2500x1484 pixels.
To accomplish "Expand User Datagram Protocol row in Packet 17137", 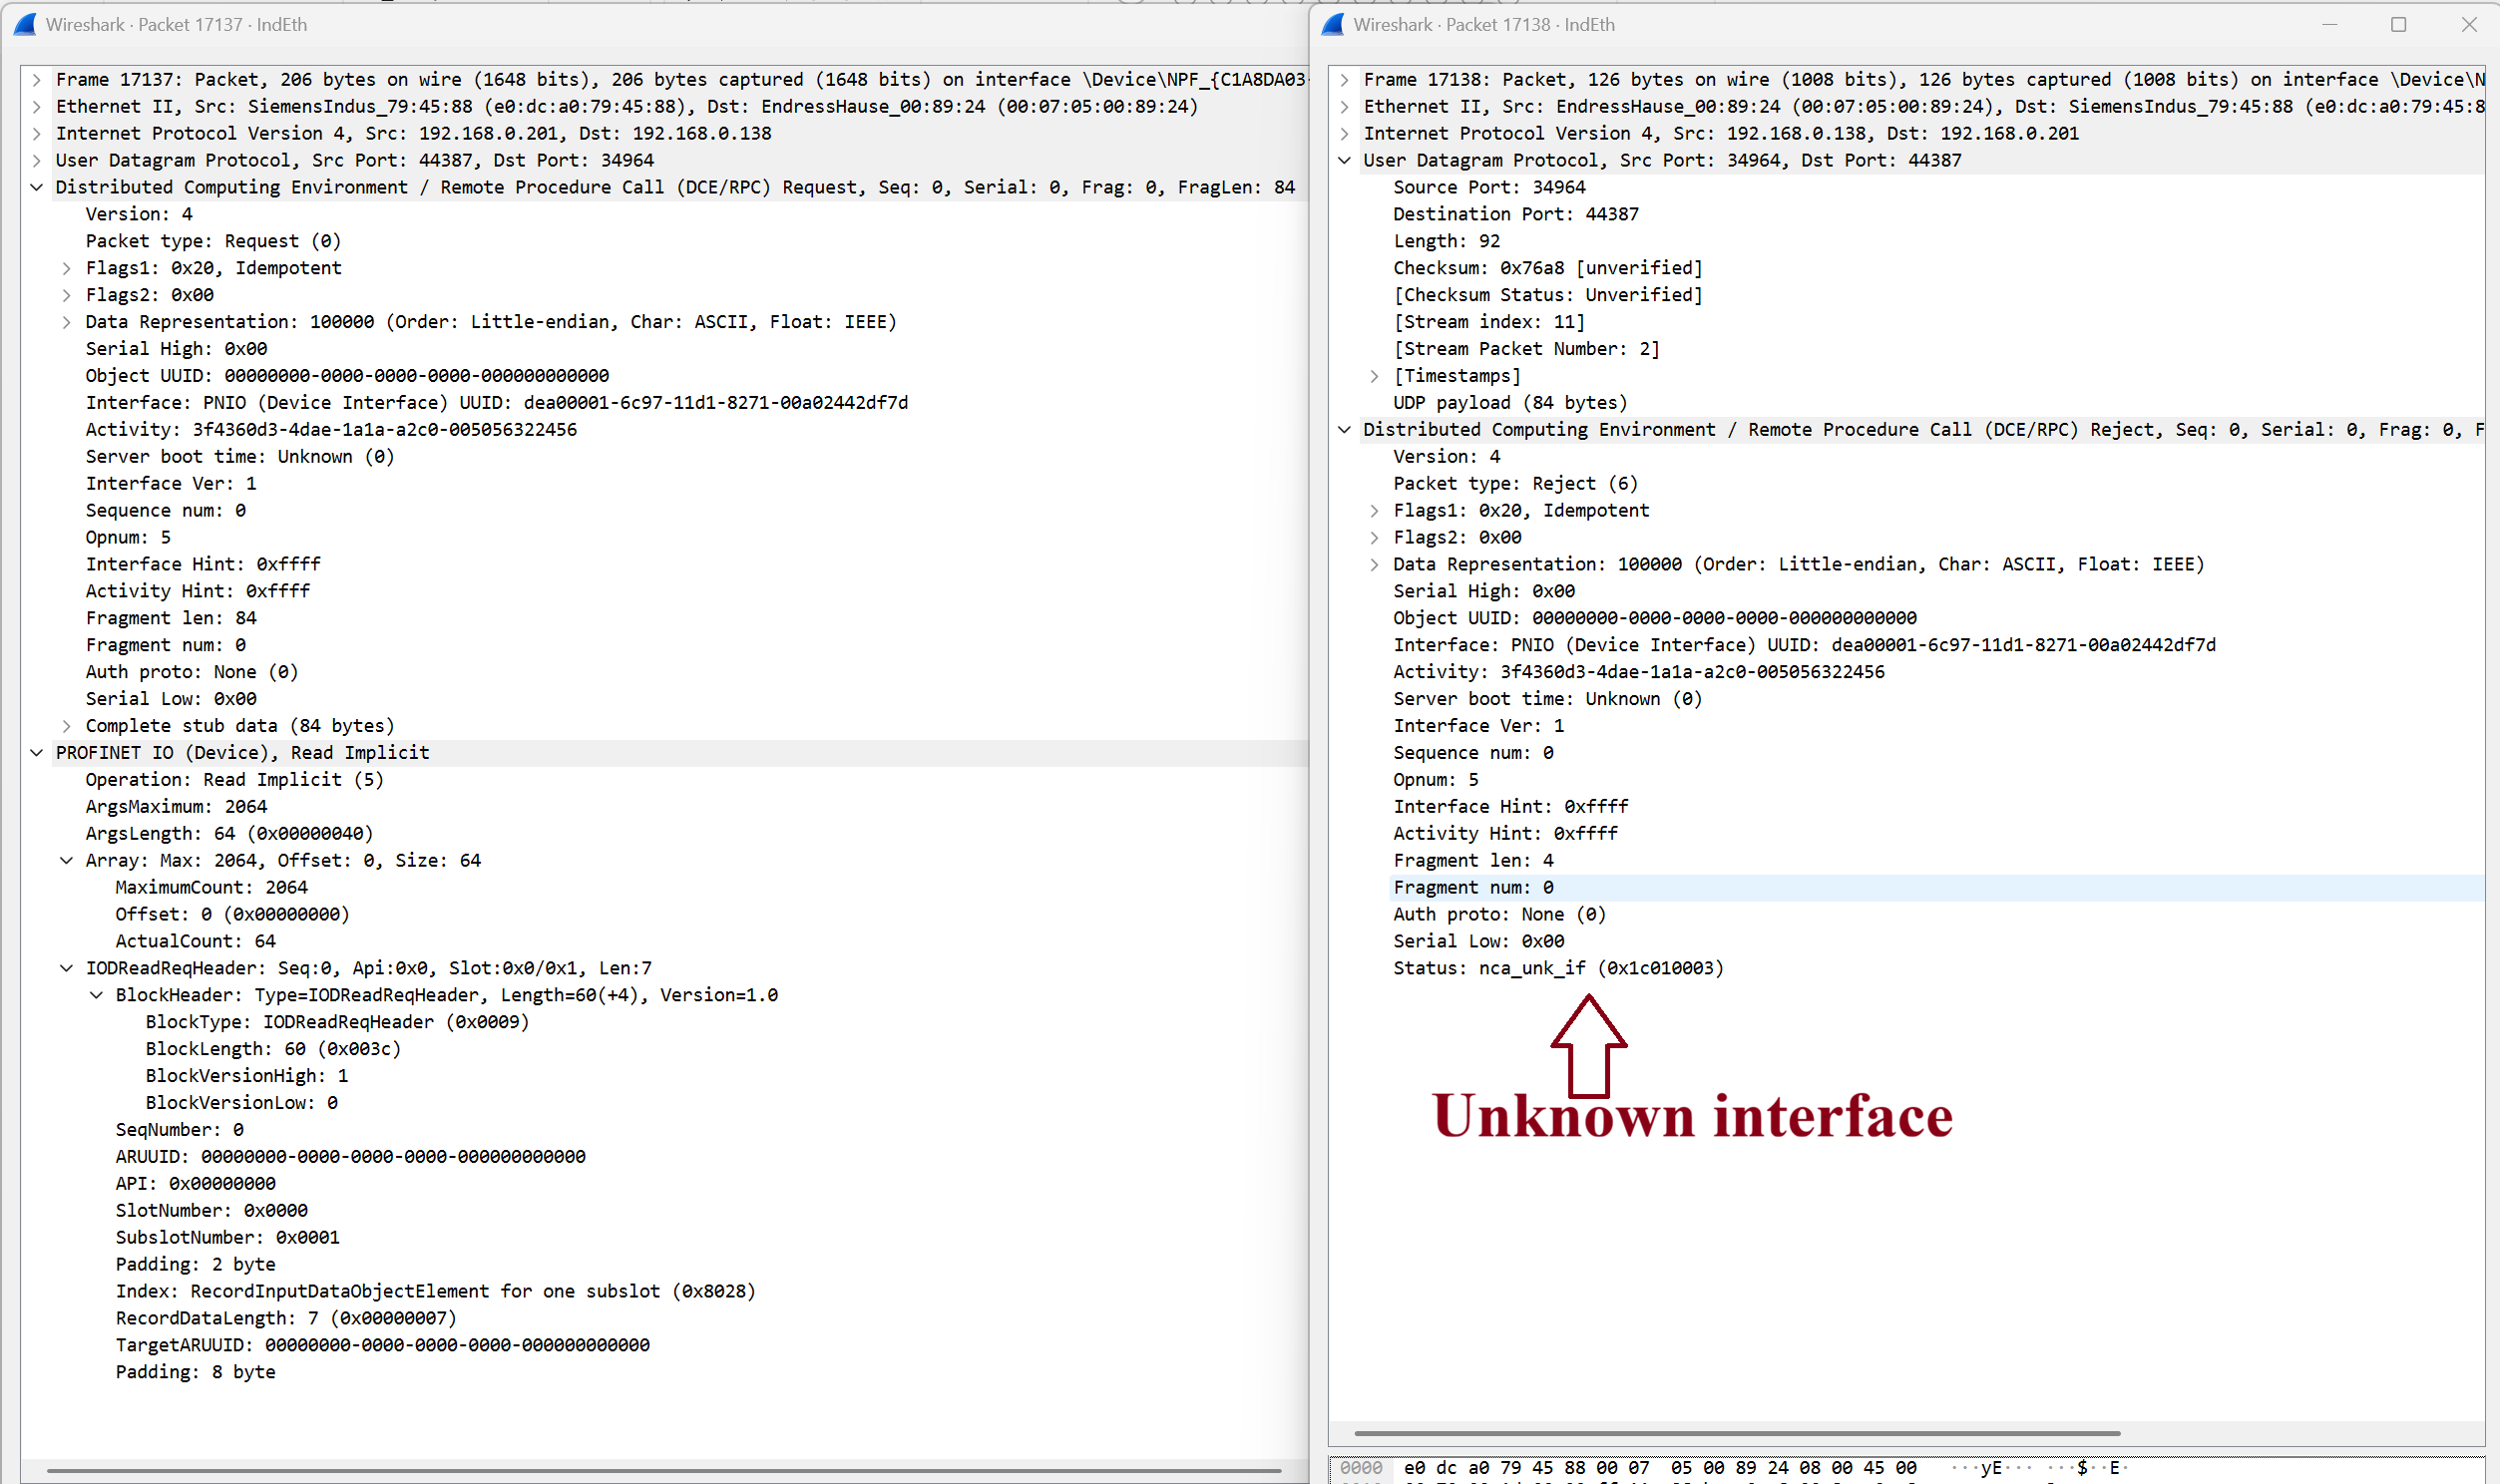I will click(36, 161).
